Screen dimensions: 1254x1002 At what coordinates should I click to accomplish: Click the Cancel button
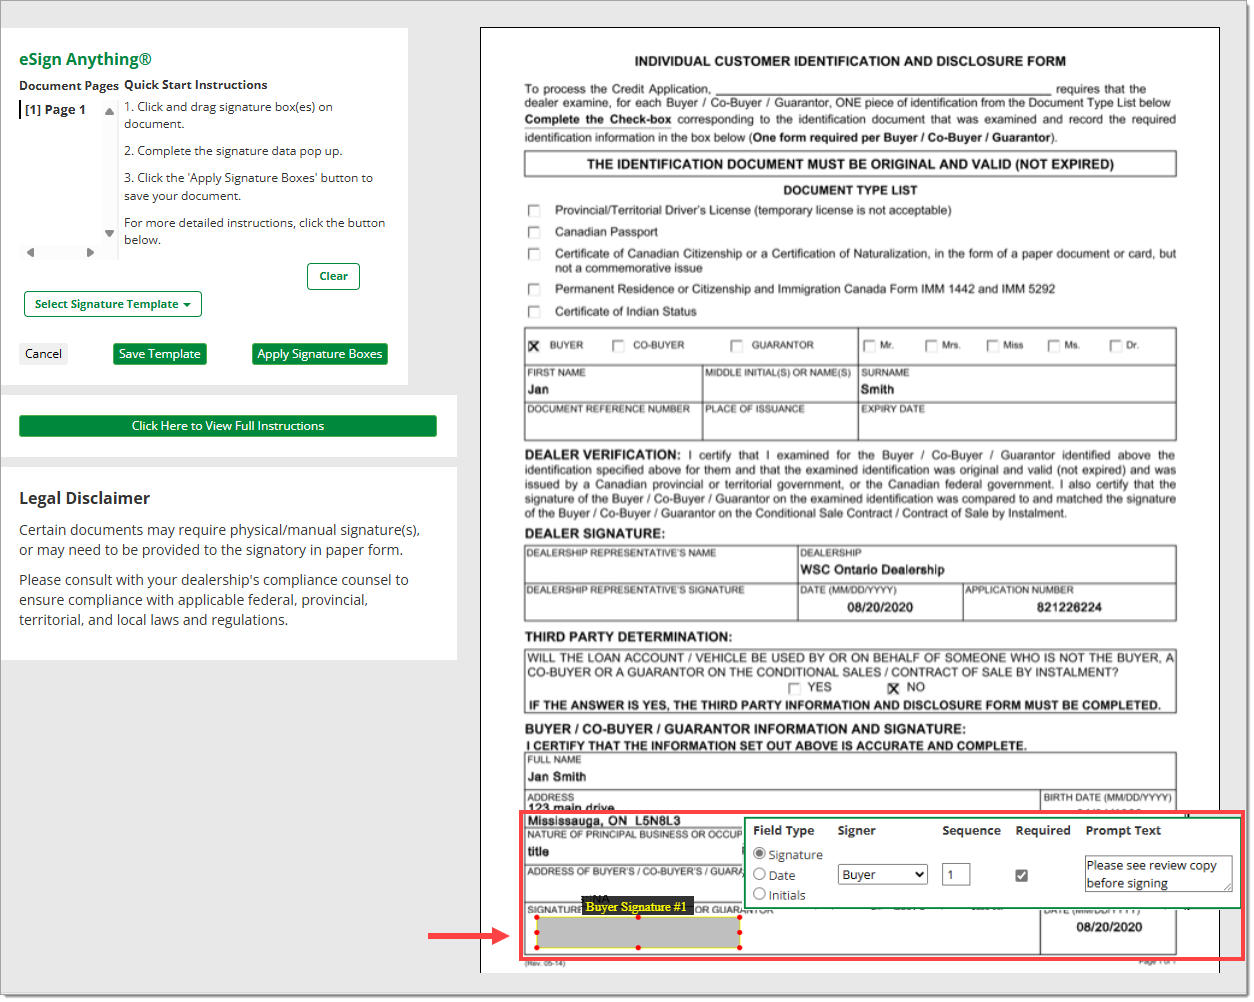[x=43, y=354]
